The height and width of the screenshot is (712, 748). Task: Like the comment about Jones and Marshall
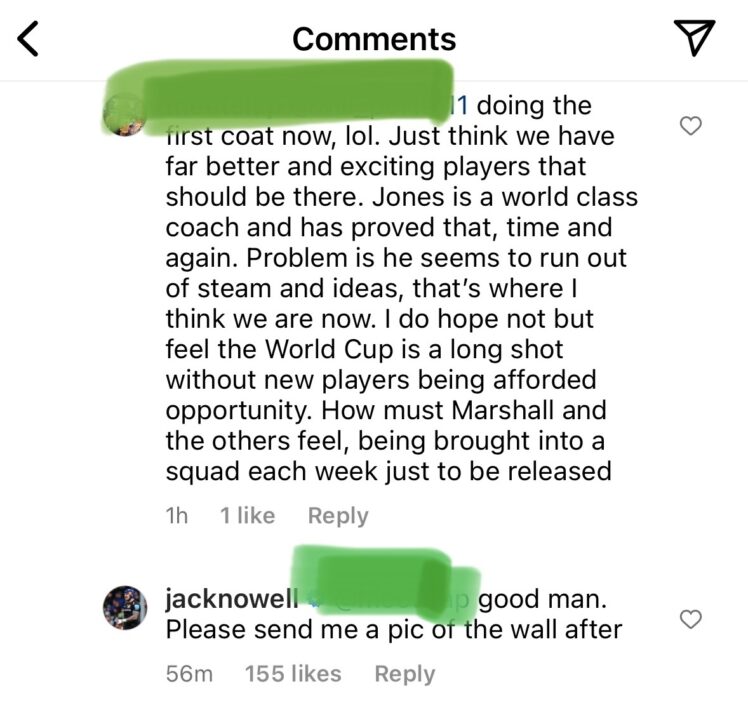tap(690, 126)
